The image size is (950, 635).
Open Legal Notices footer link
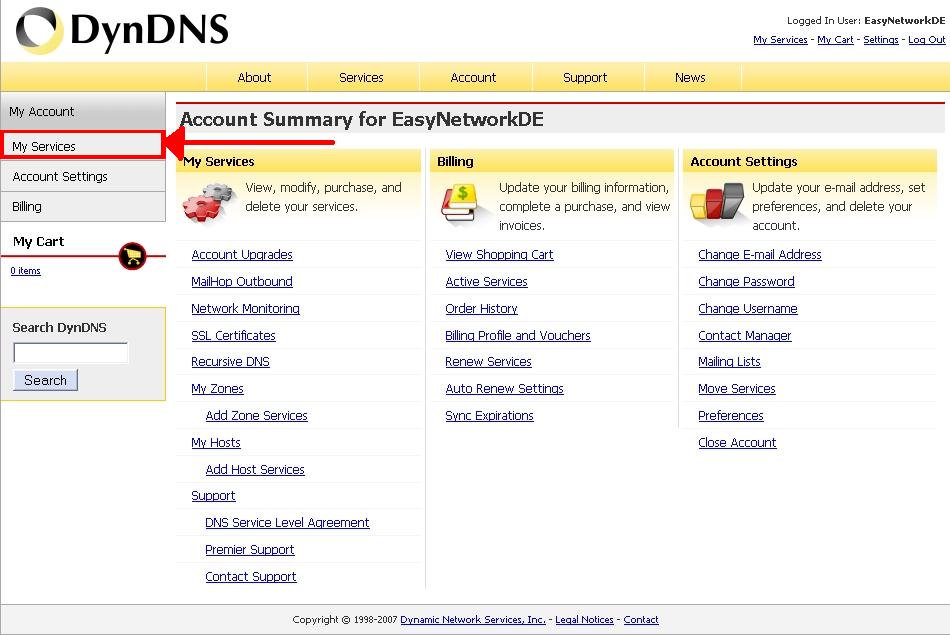tap(584, 619)
